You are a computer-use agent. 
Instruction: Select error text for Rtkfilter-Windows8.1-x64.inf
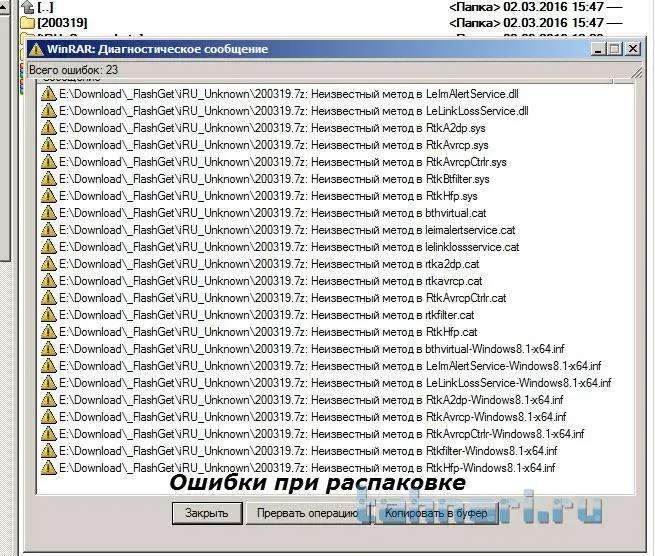[308, 451]
